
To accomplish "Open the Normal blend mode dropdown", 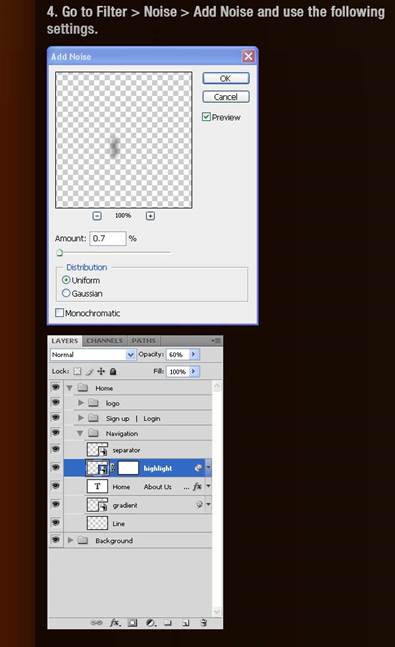I will pos(93,354).
